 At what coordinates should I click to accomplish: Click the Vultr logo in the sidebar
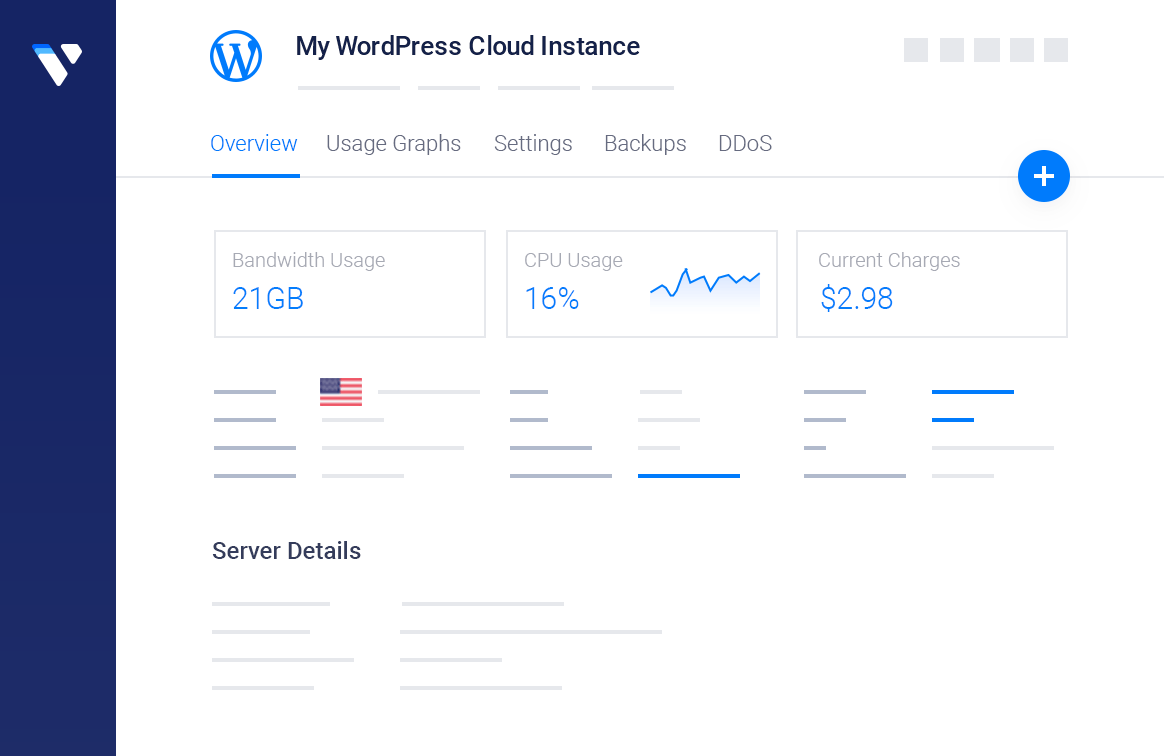(x=57, y=63)
